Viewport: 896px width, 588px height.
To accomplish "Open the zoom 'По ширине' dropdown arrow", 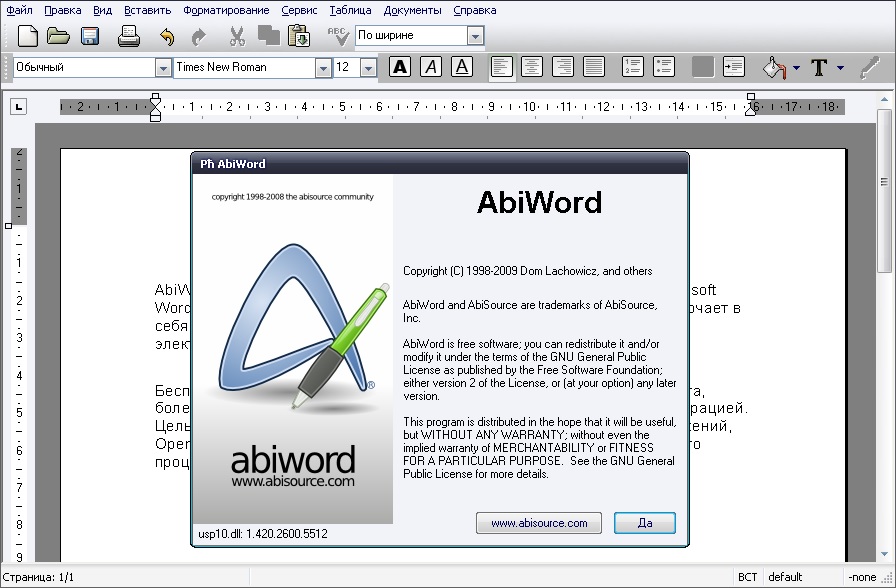I will 475,36.
